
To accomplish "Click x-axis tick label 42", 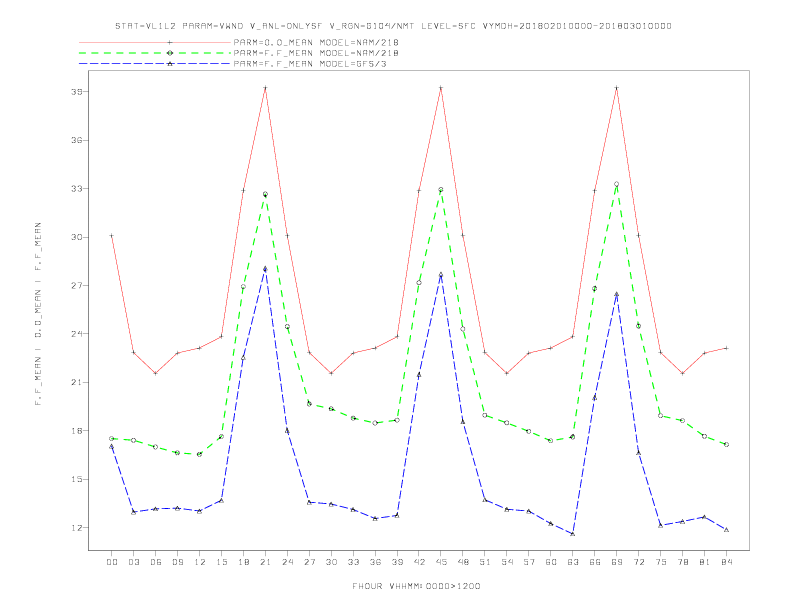I will click(419, 562).
